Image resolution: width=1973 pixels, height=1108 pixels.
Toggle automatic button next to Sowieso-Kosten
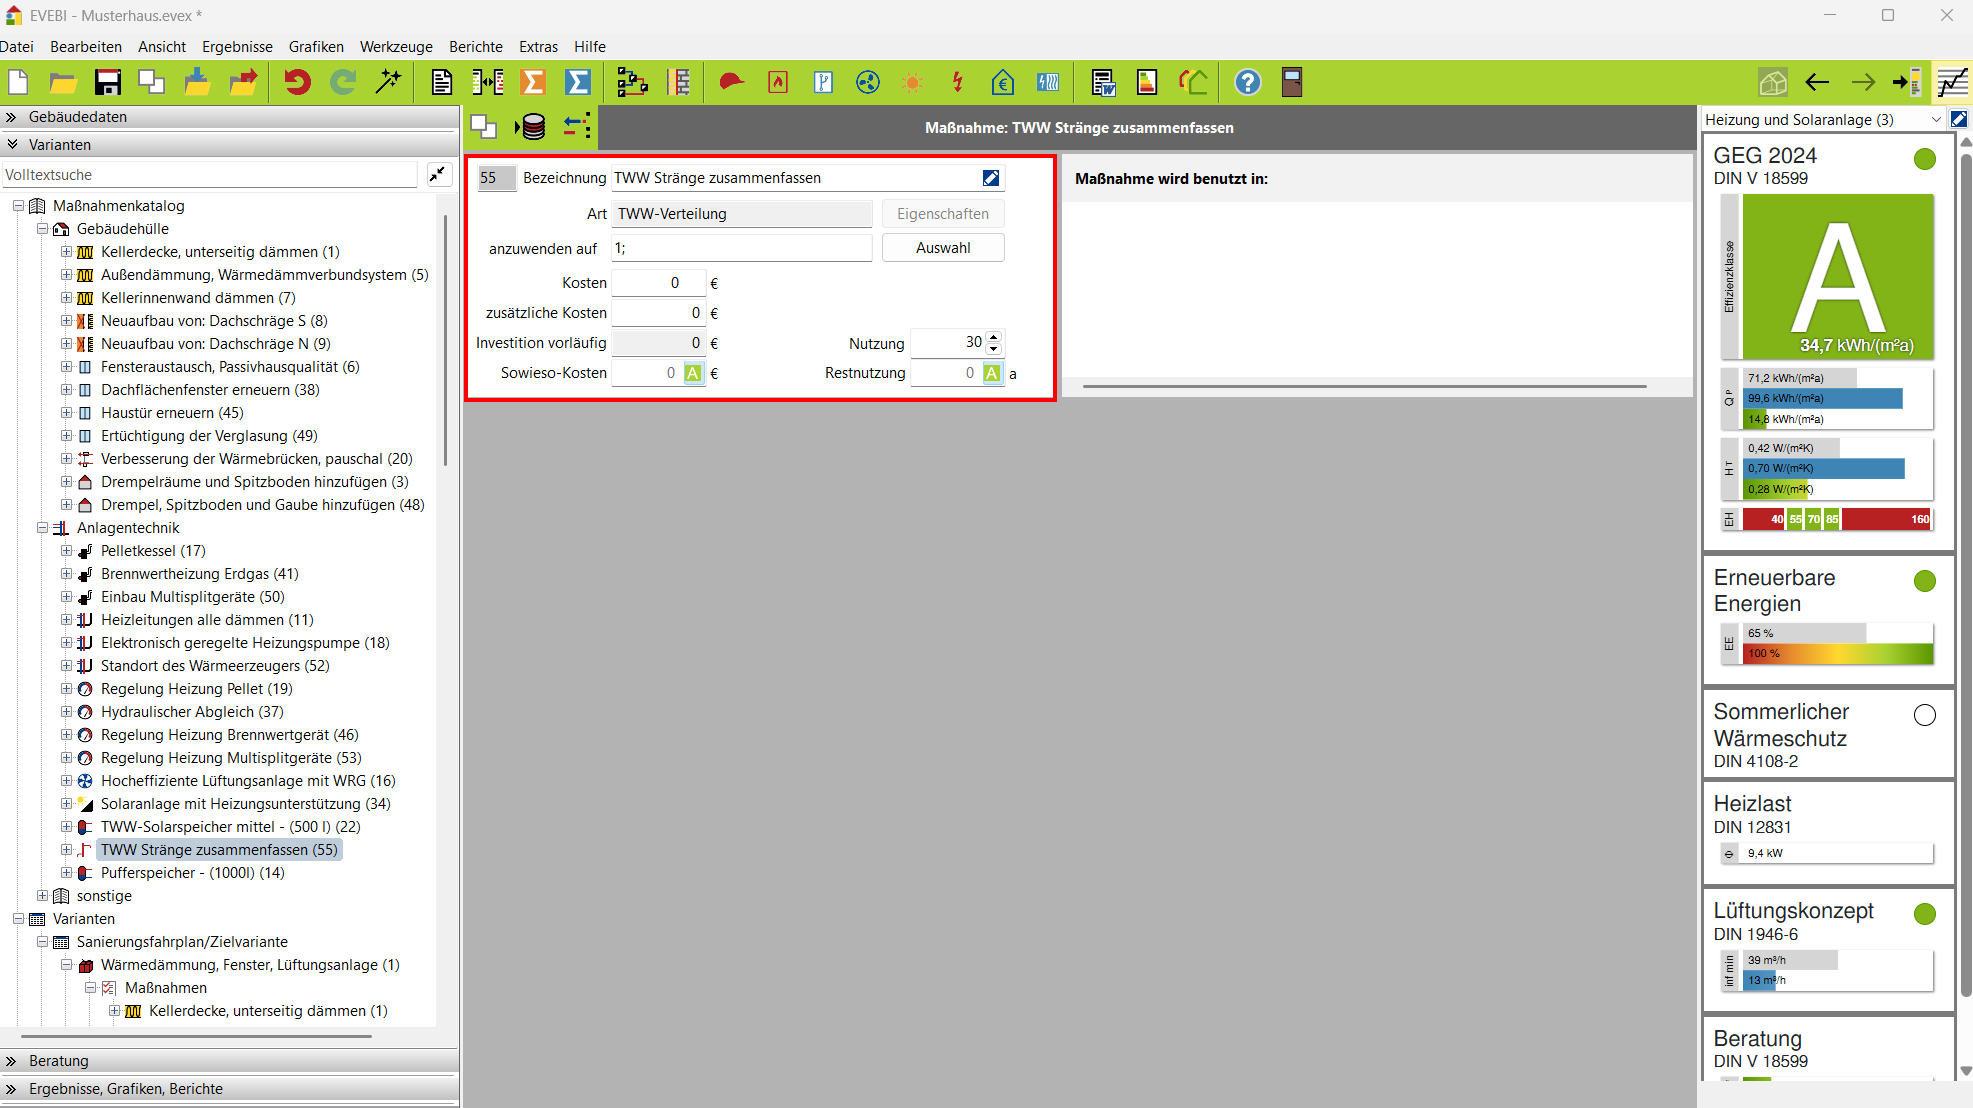coord(693,373)
